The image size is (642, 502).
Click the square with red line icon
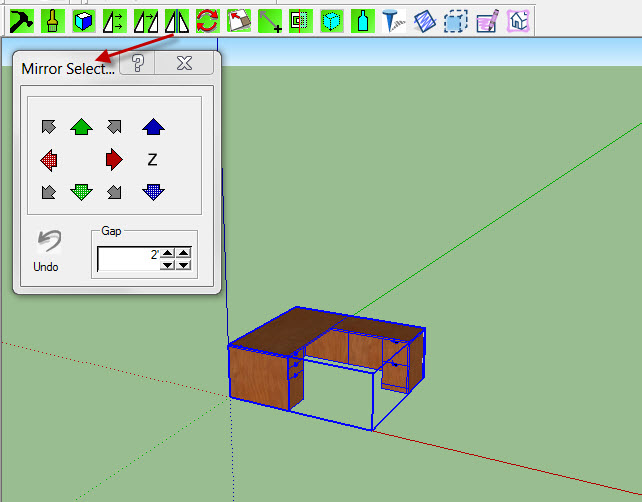click(x=301, y=21)
